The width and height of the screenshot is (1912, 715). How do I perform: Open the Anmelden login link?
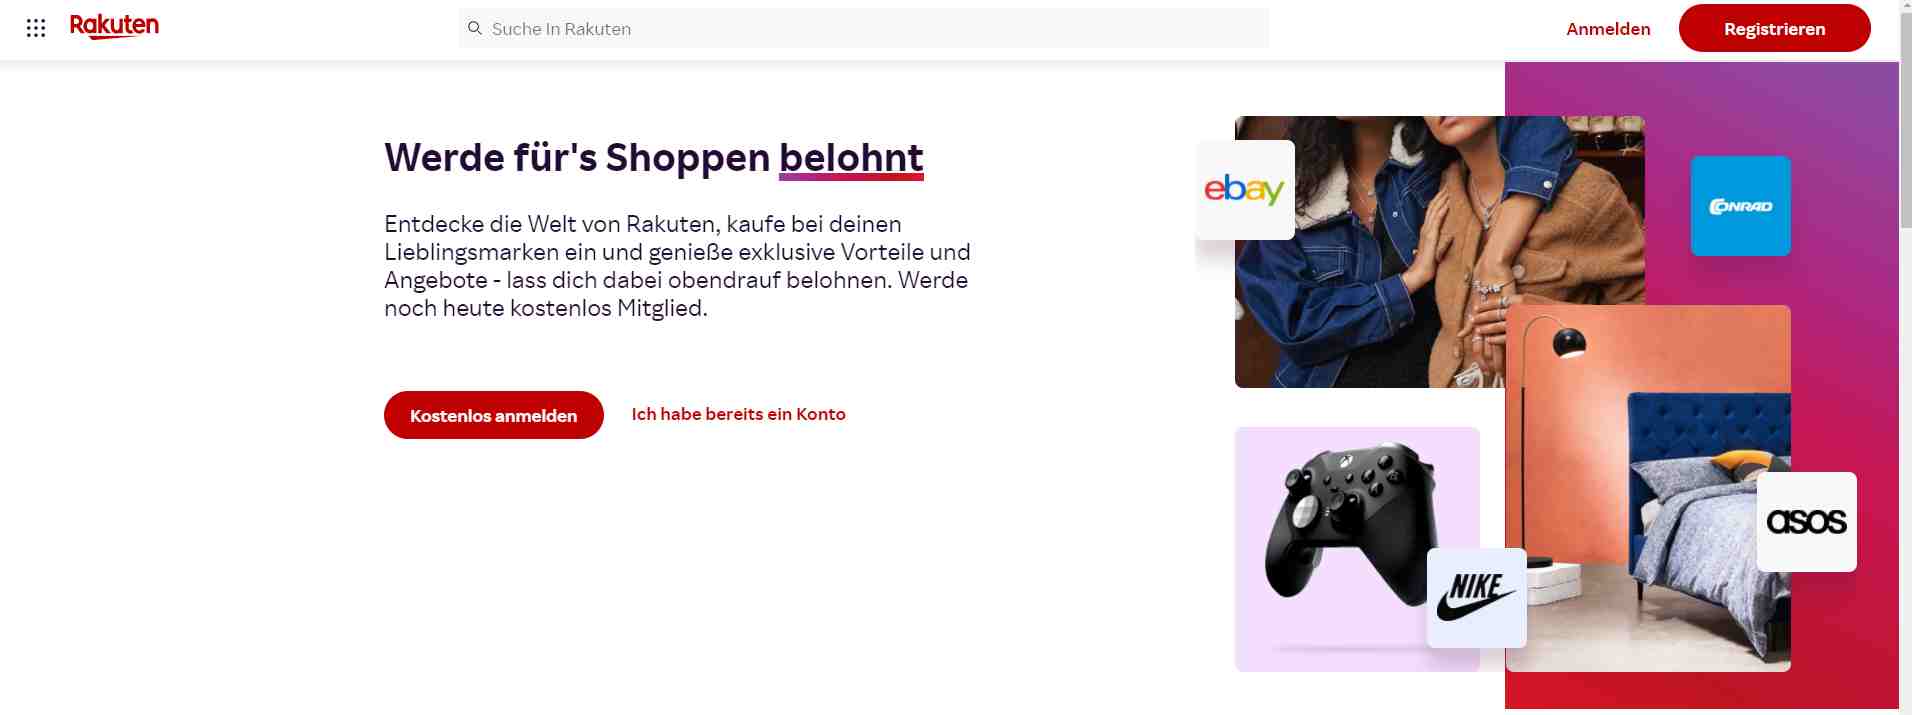(x=1608, y=29)
